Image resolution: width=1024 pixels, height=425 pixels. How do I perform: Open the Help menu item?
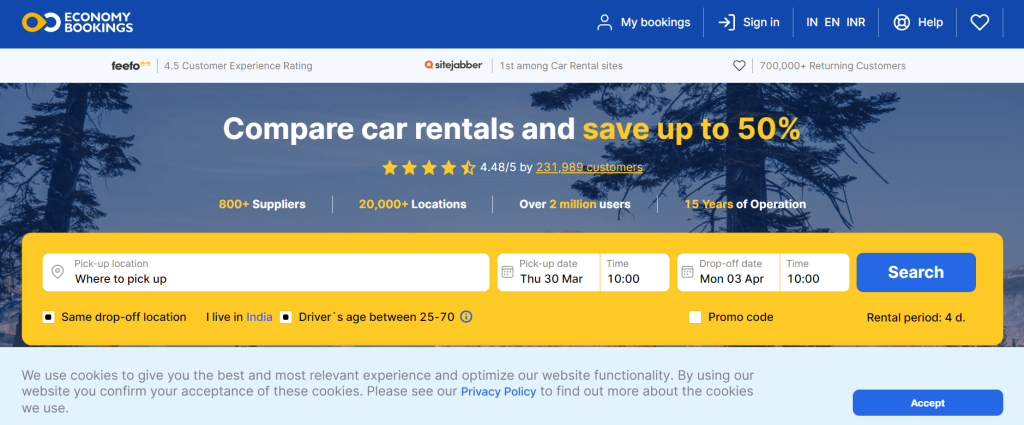[930, 22]
